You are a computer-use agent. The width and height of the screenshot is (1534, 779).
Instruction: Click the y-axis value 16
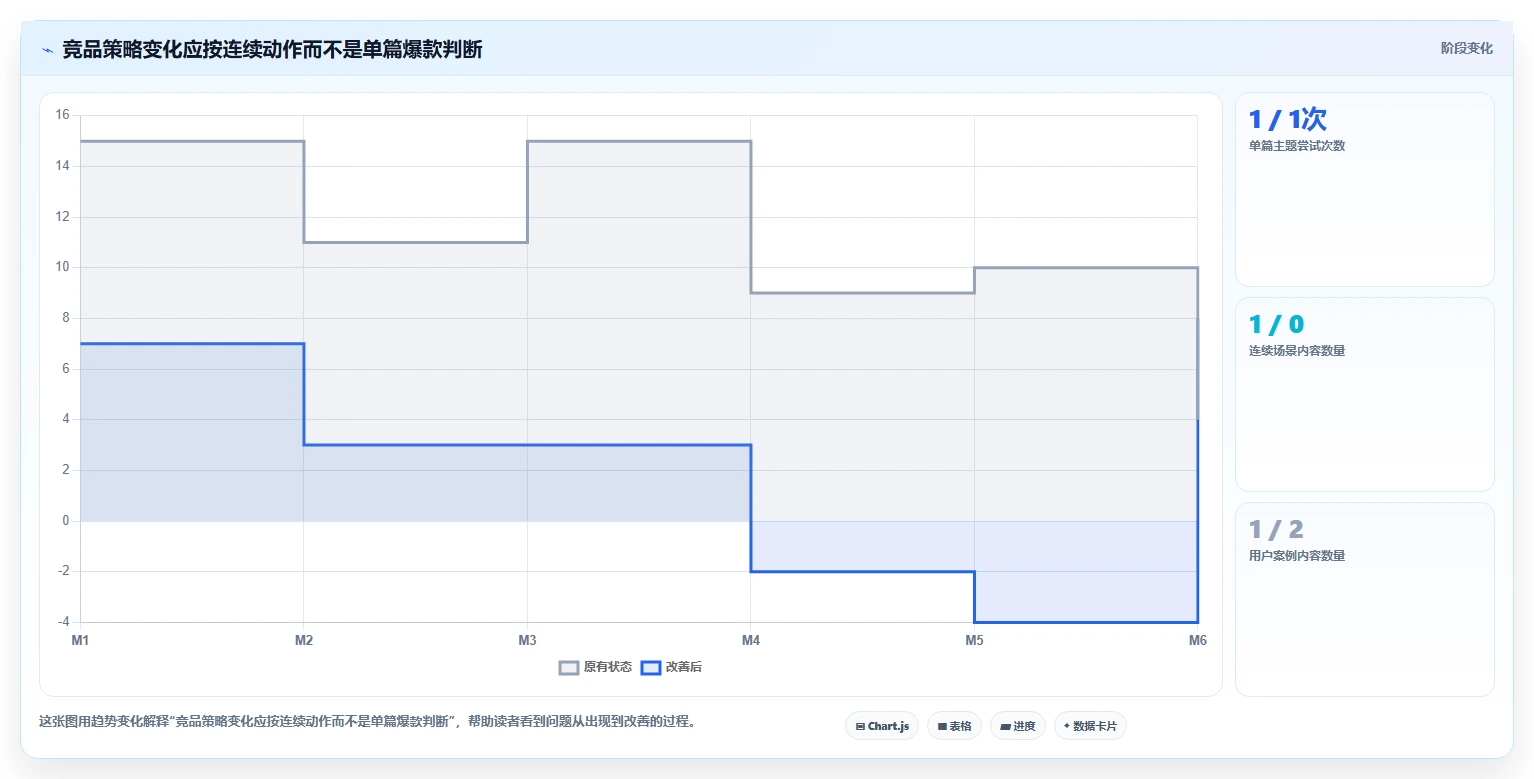point(62,115)
